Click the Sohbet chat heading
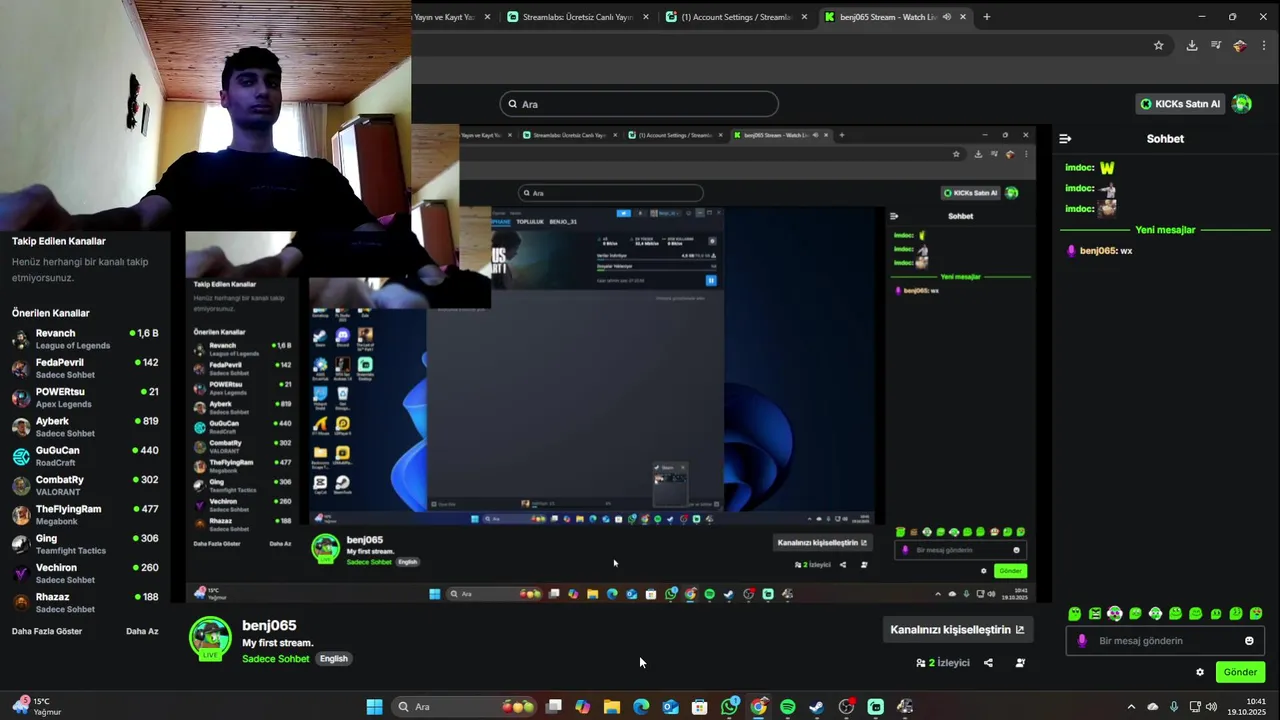This screenshot has height=720, width=1280. (x=1165, y=139)
